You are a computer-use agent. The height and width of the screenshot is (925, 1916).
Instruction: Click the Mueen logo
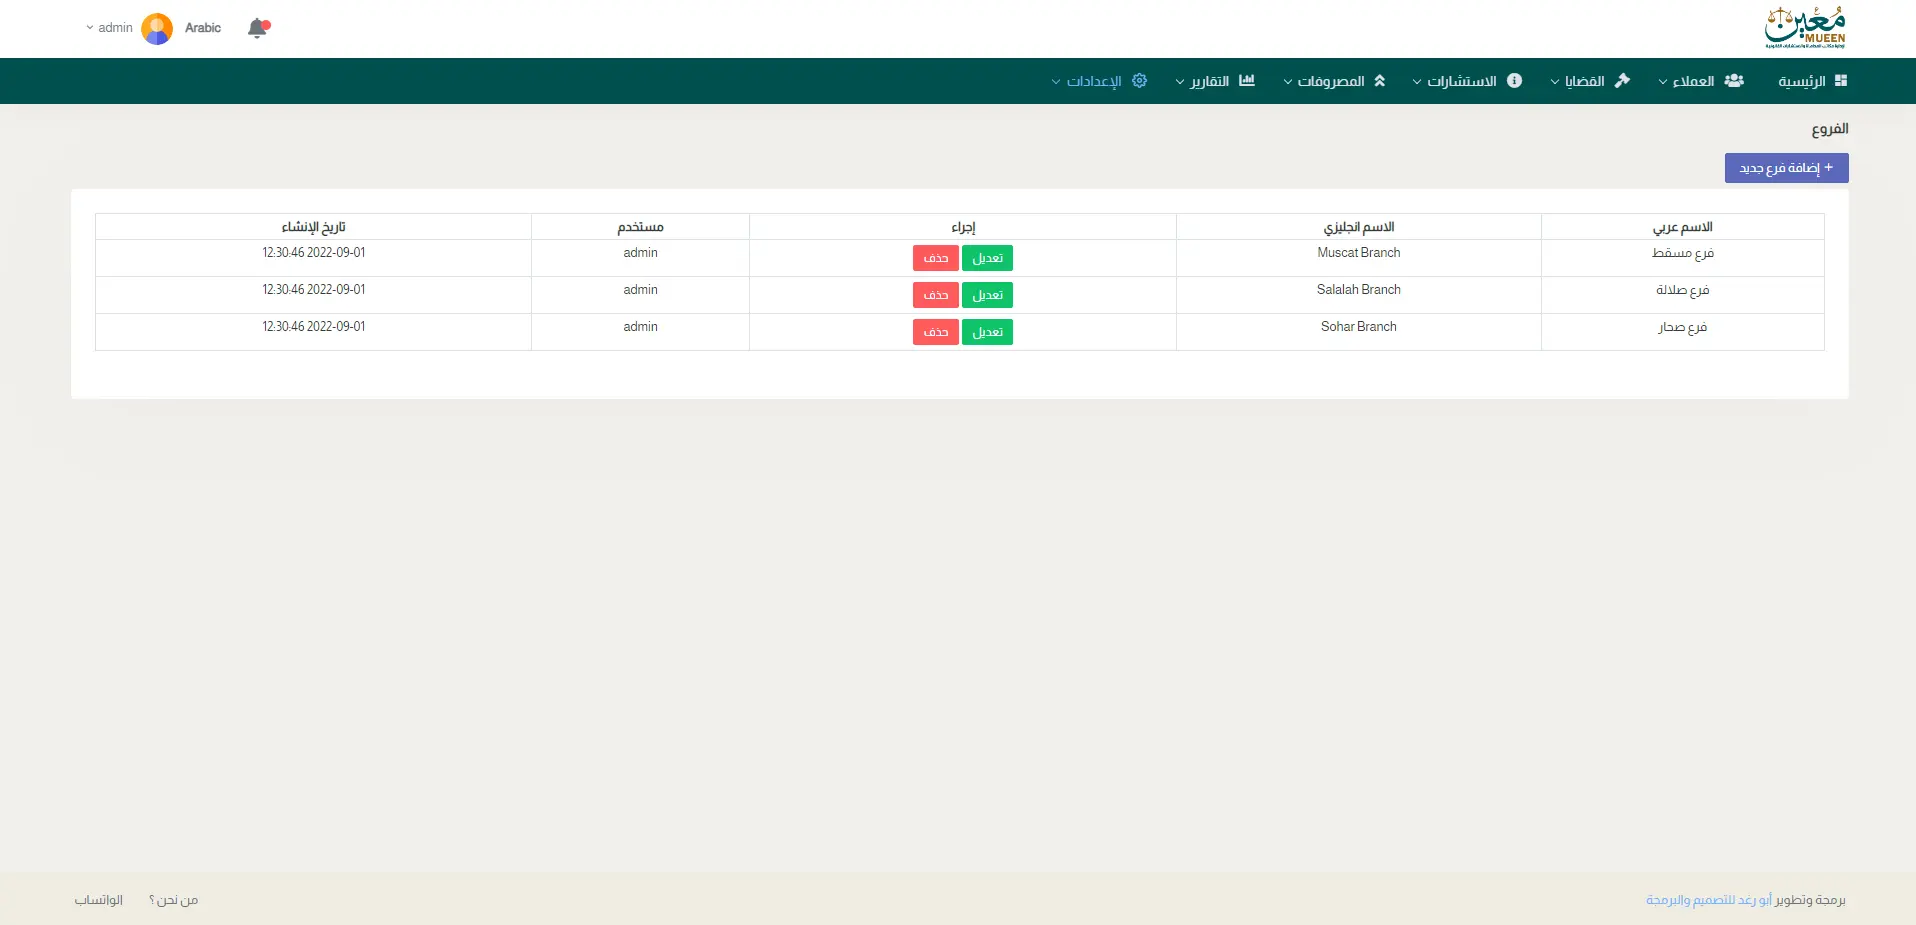pos(1804,28)
